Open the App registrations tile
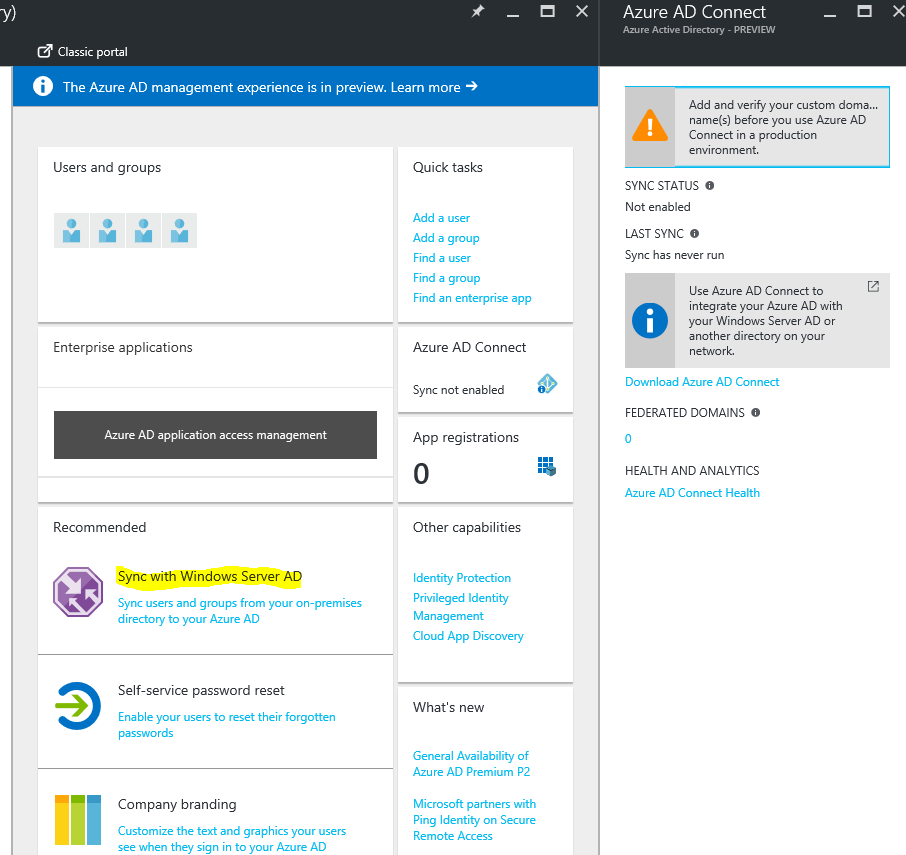The width and height of the screenshot is (906, 855). [485, 459]
